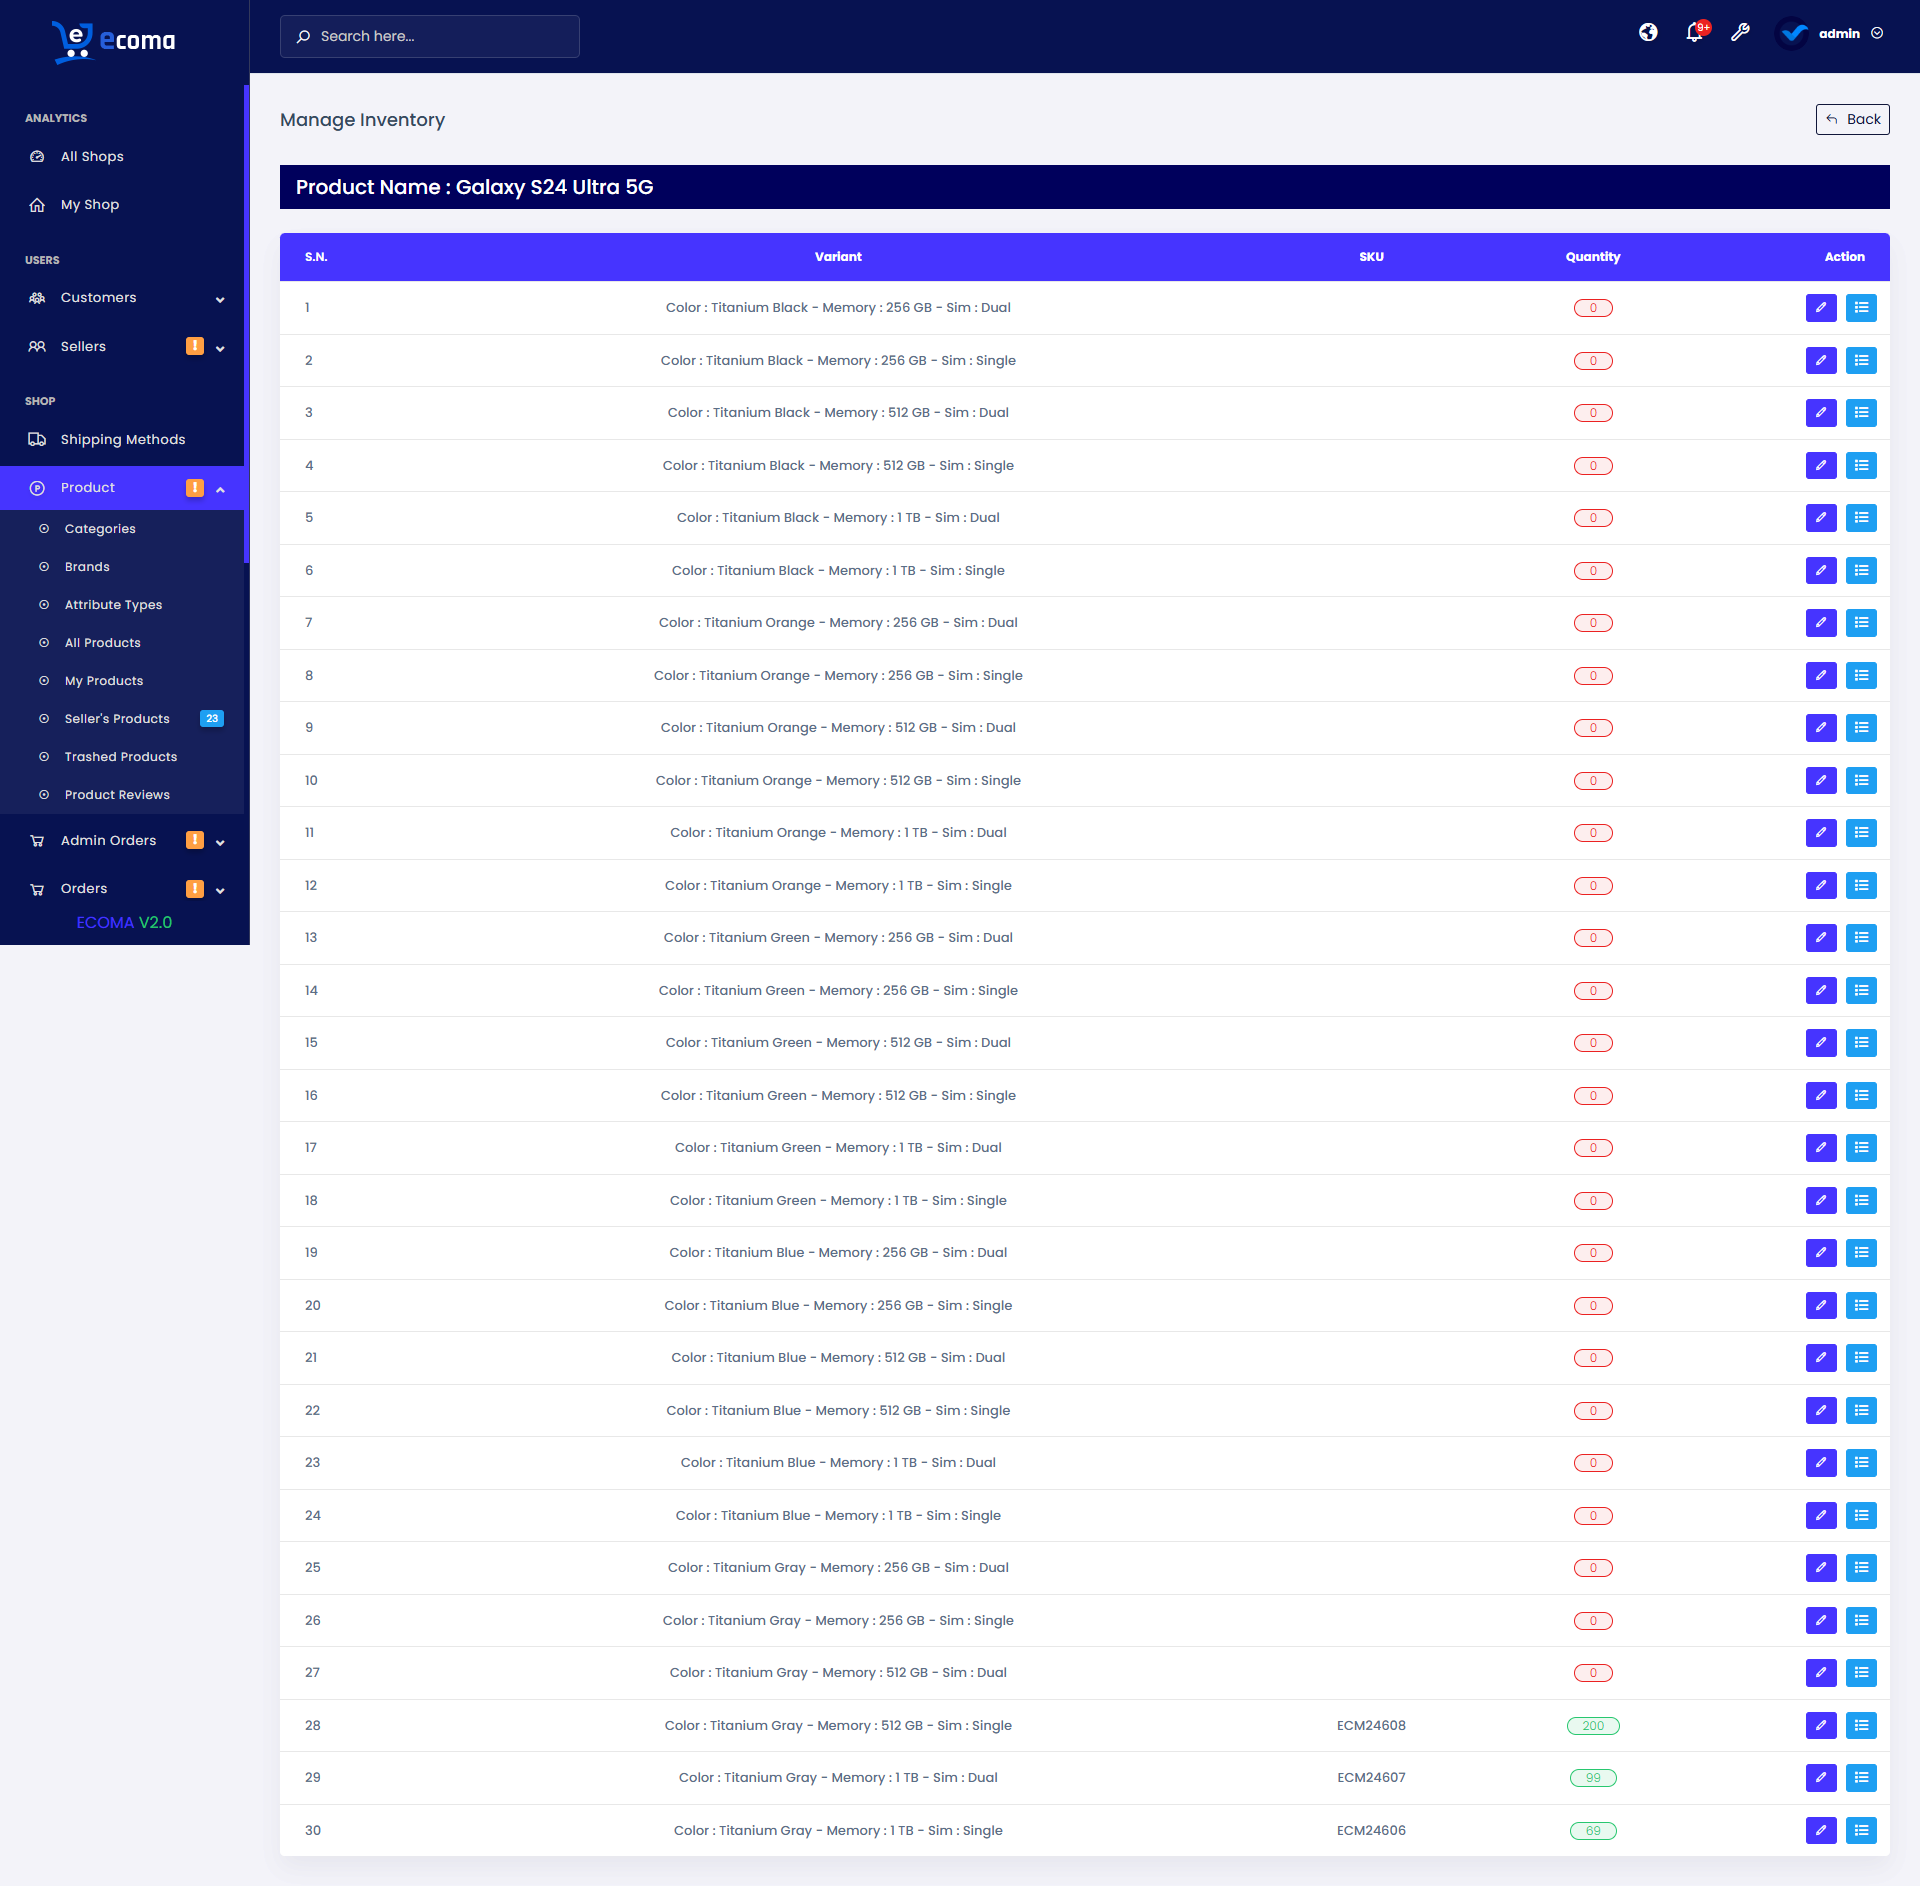Edit row 30 Titanium Gray variant
This screenshot has height=1886, width=1920.
1820,1830
